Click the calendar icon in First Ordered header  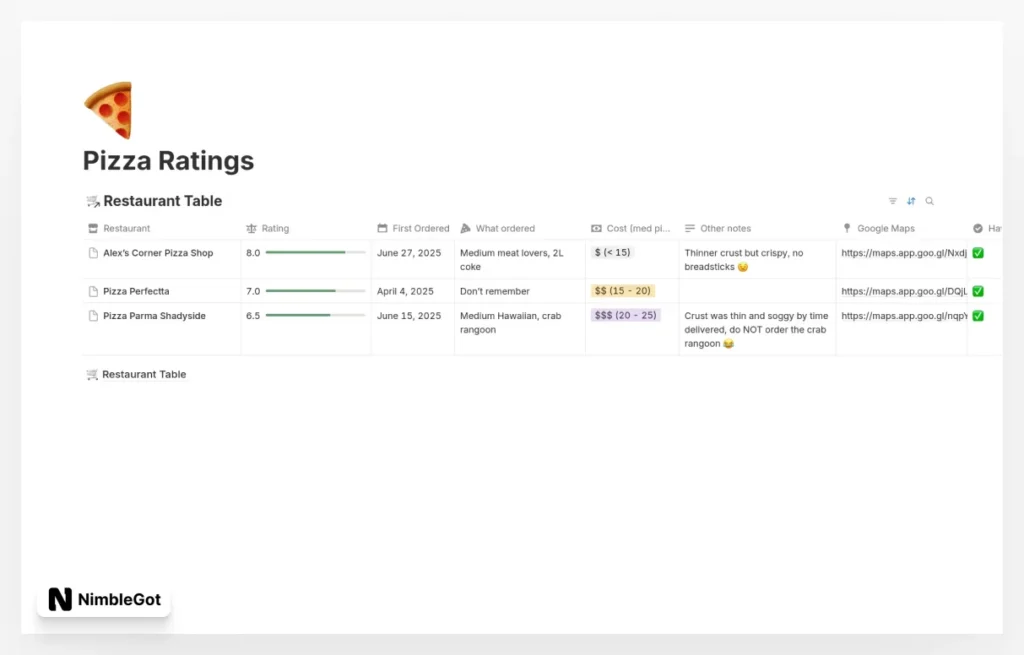379,228
